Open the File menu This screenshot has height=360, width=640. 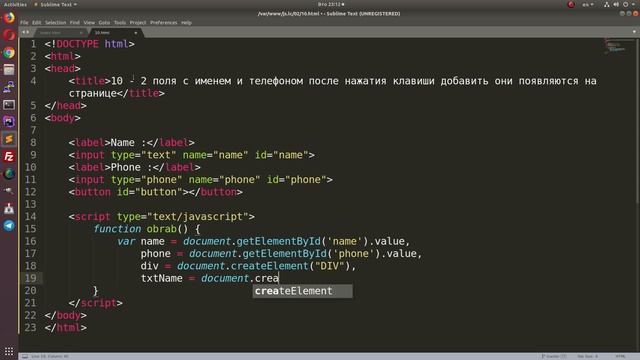pyautogui.click(x=24, y=22)
